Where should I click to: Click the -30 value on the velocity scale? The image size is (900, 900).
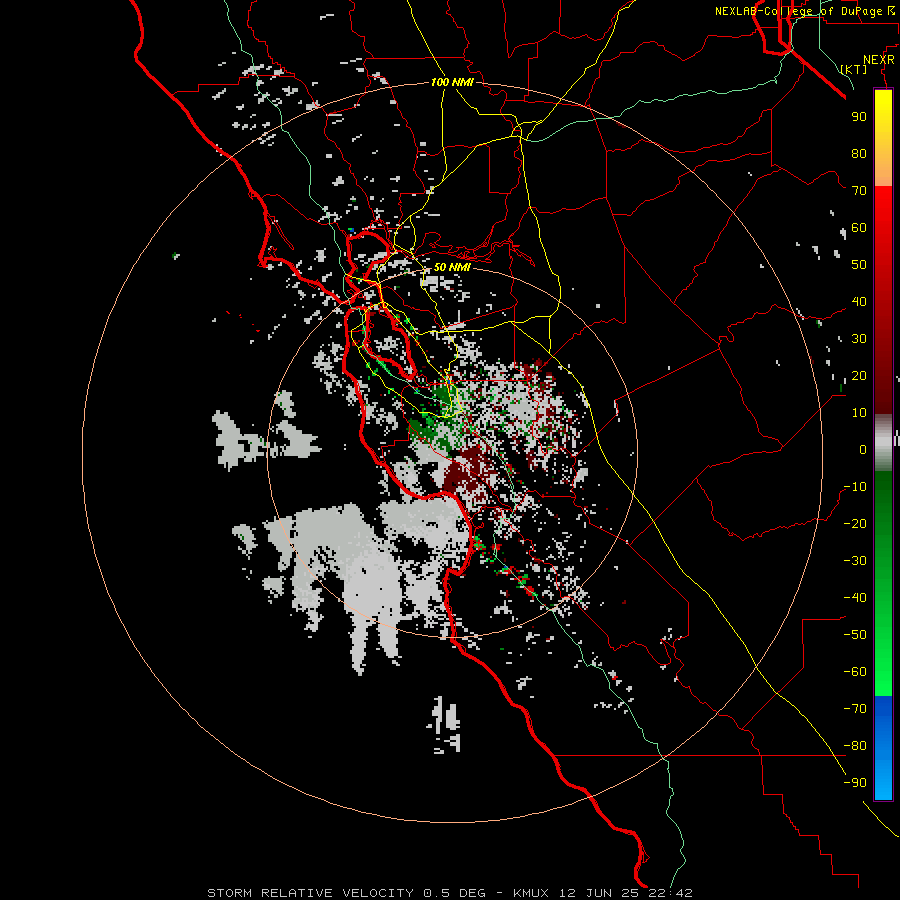[855, 561]
